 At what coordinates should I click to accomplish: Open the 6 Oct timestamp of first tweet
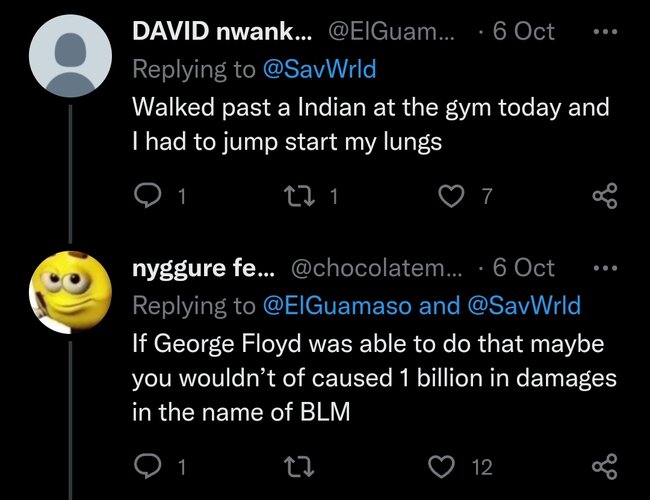tap(524, 32)
